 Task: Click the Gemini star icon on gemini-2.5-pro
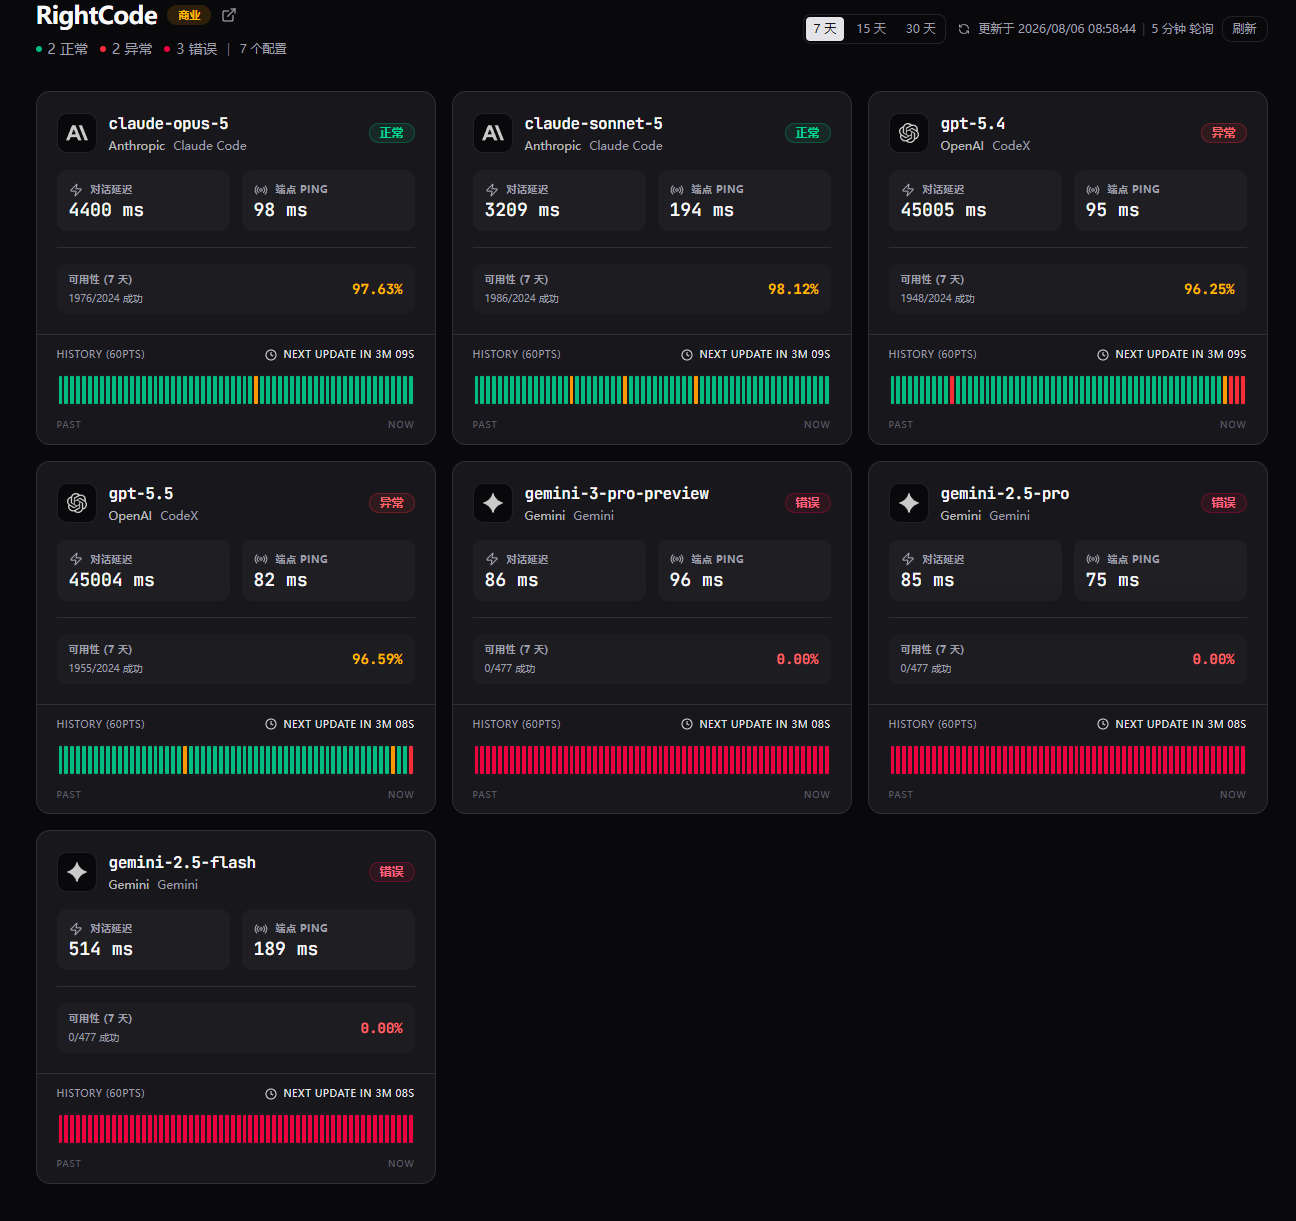[909, 503]
